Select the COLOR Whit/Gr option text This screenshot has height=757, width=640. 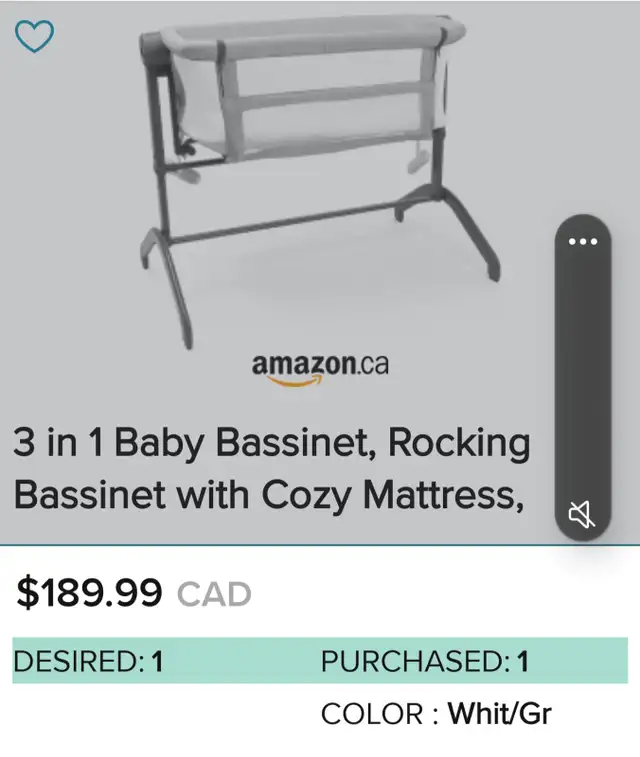(436, 713)
